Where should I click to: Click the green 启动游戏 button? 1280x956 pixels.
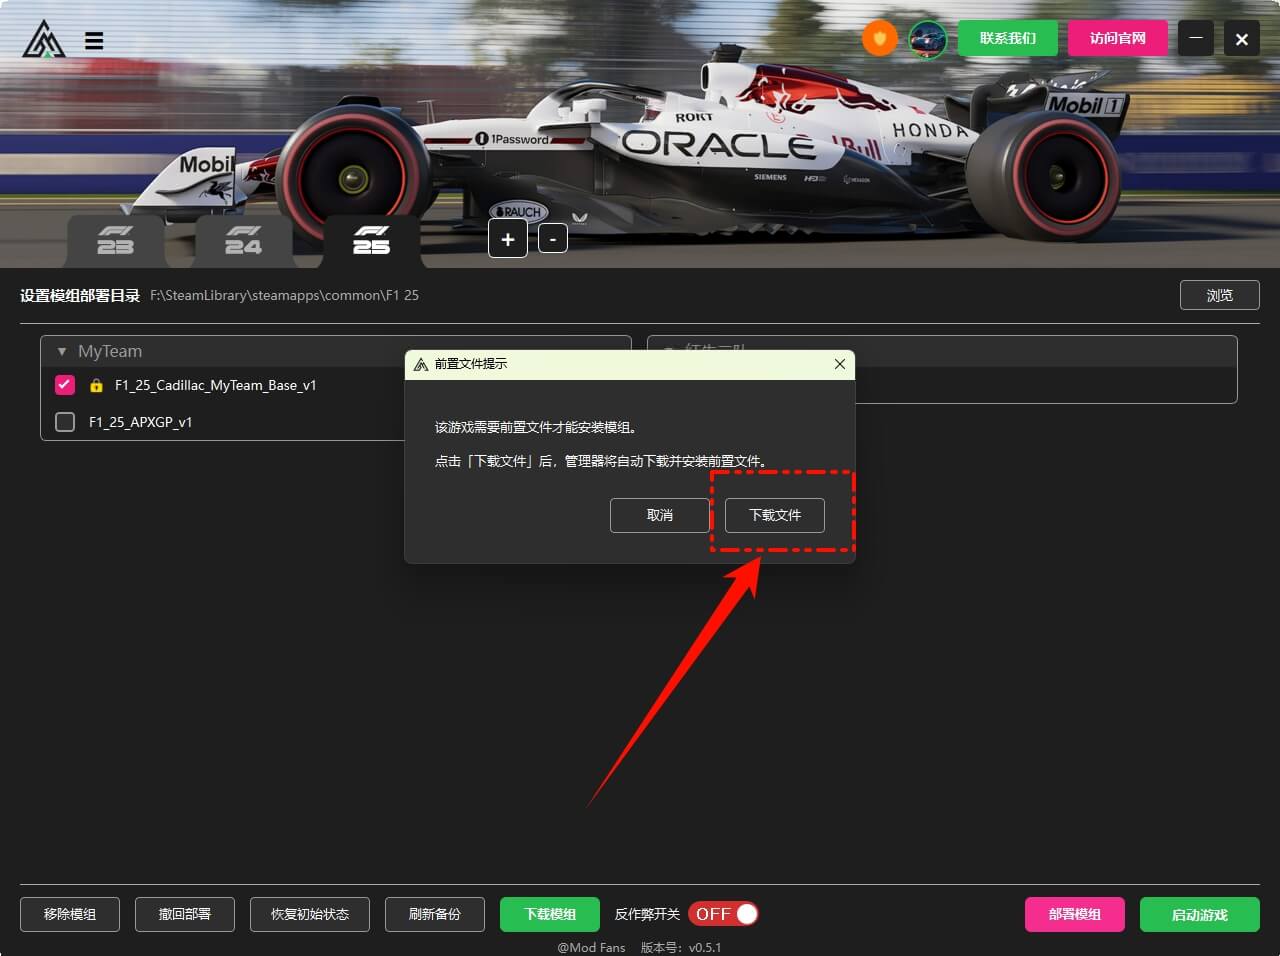point(1199,914)
